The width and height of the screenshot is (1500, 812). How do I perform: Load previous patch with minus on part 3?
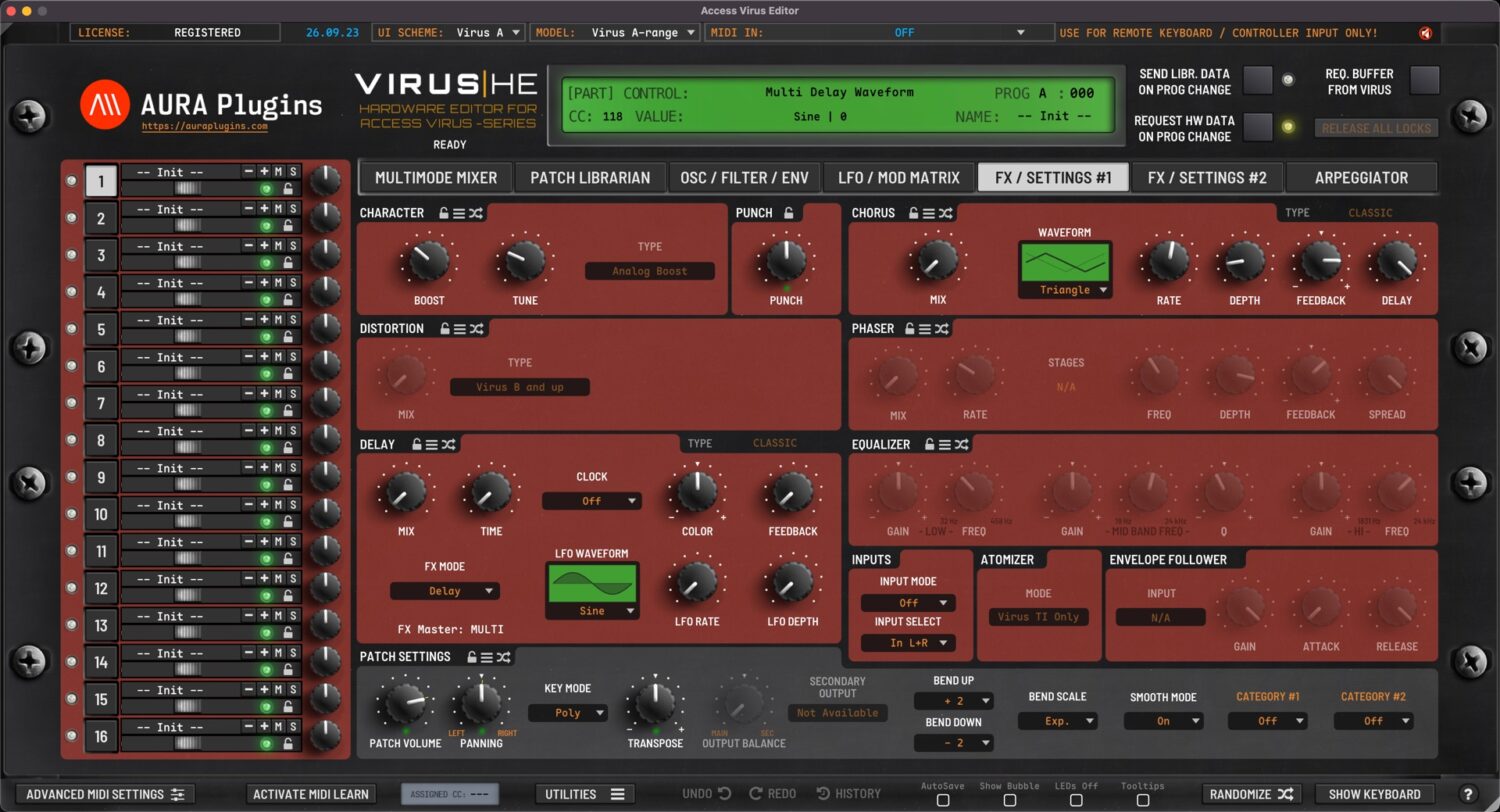[249, 246]
